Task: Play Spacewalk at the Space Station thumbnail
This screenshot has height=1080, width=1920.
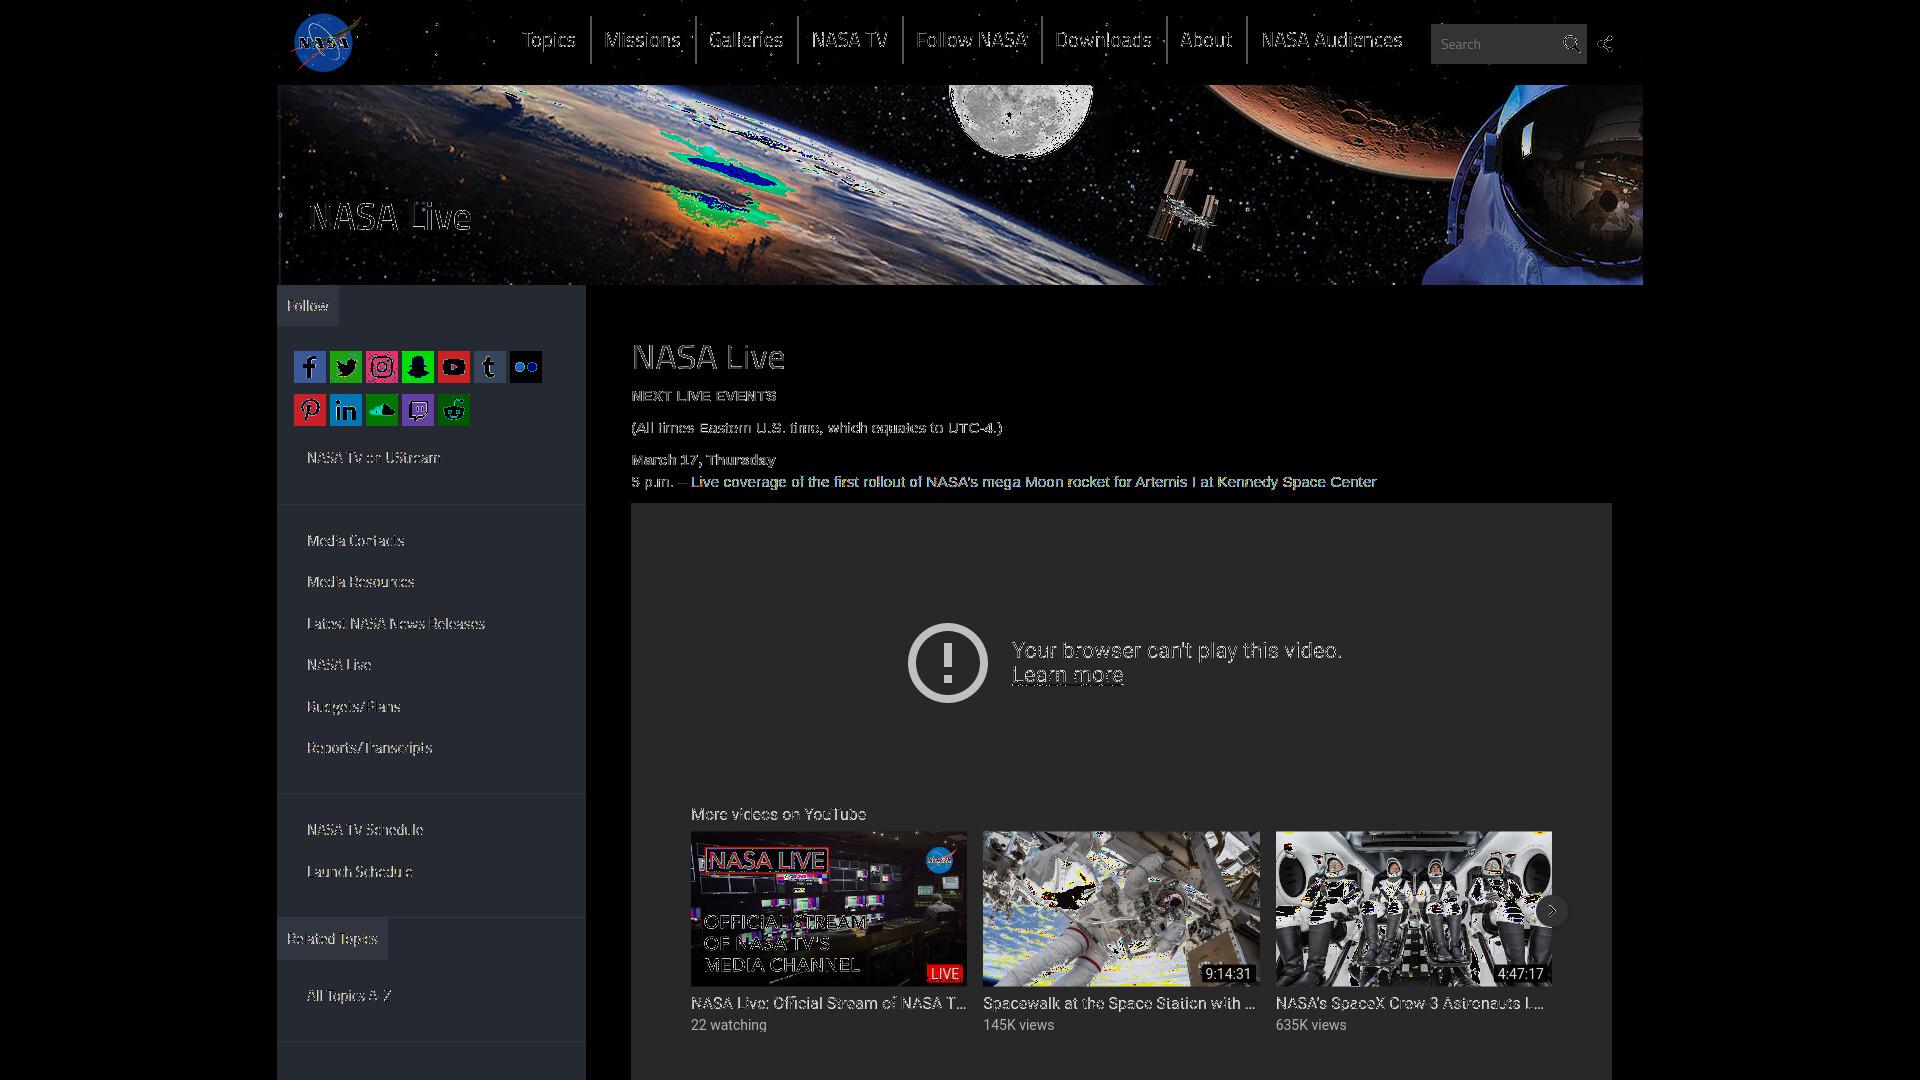Action: (x=1121, y=908)
